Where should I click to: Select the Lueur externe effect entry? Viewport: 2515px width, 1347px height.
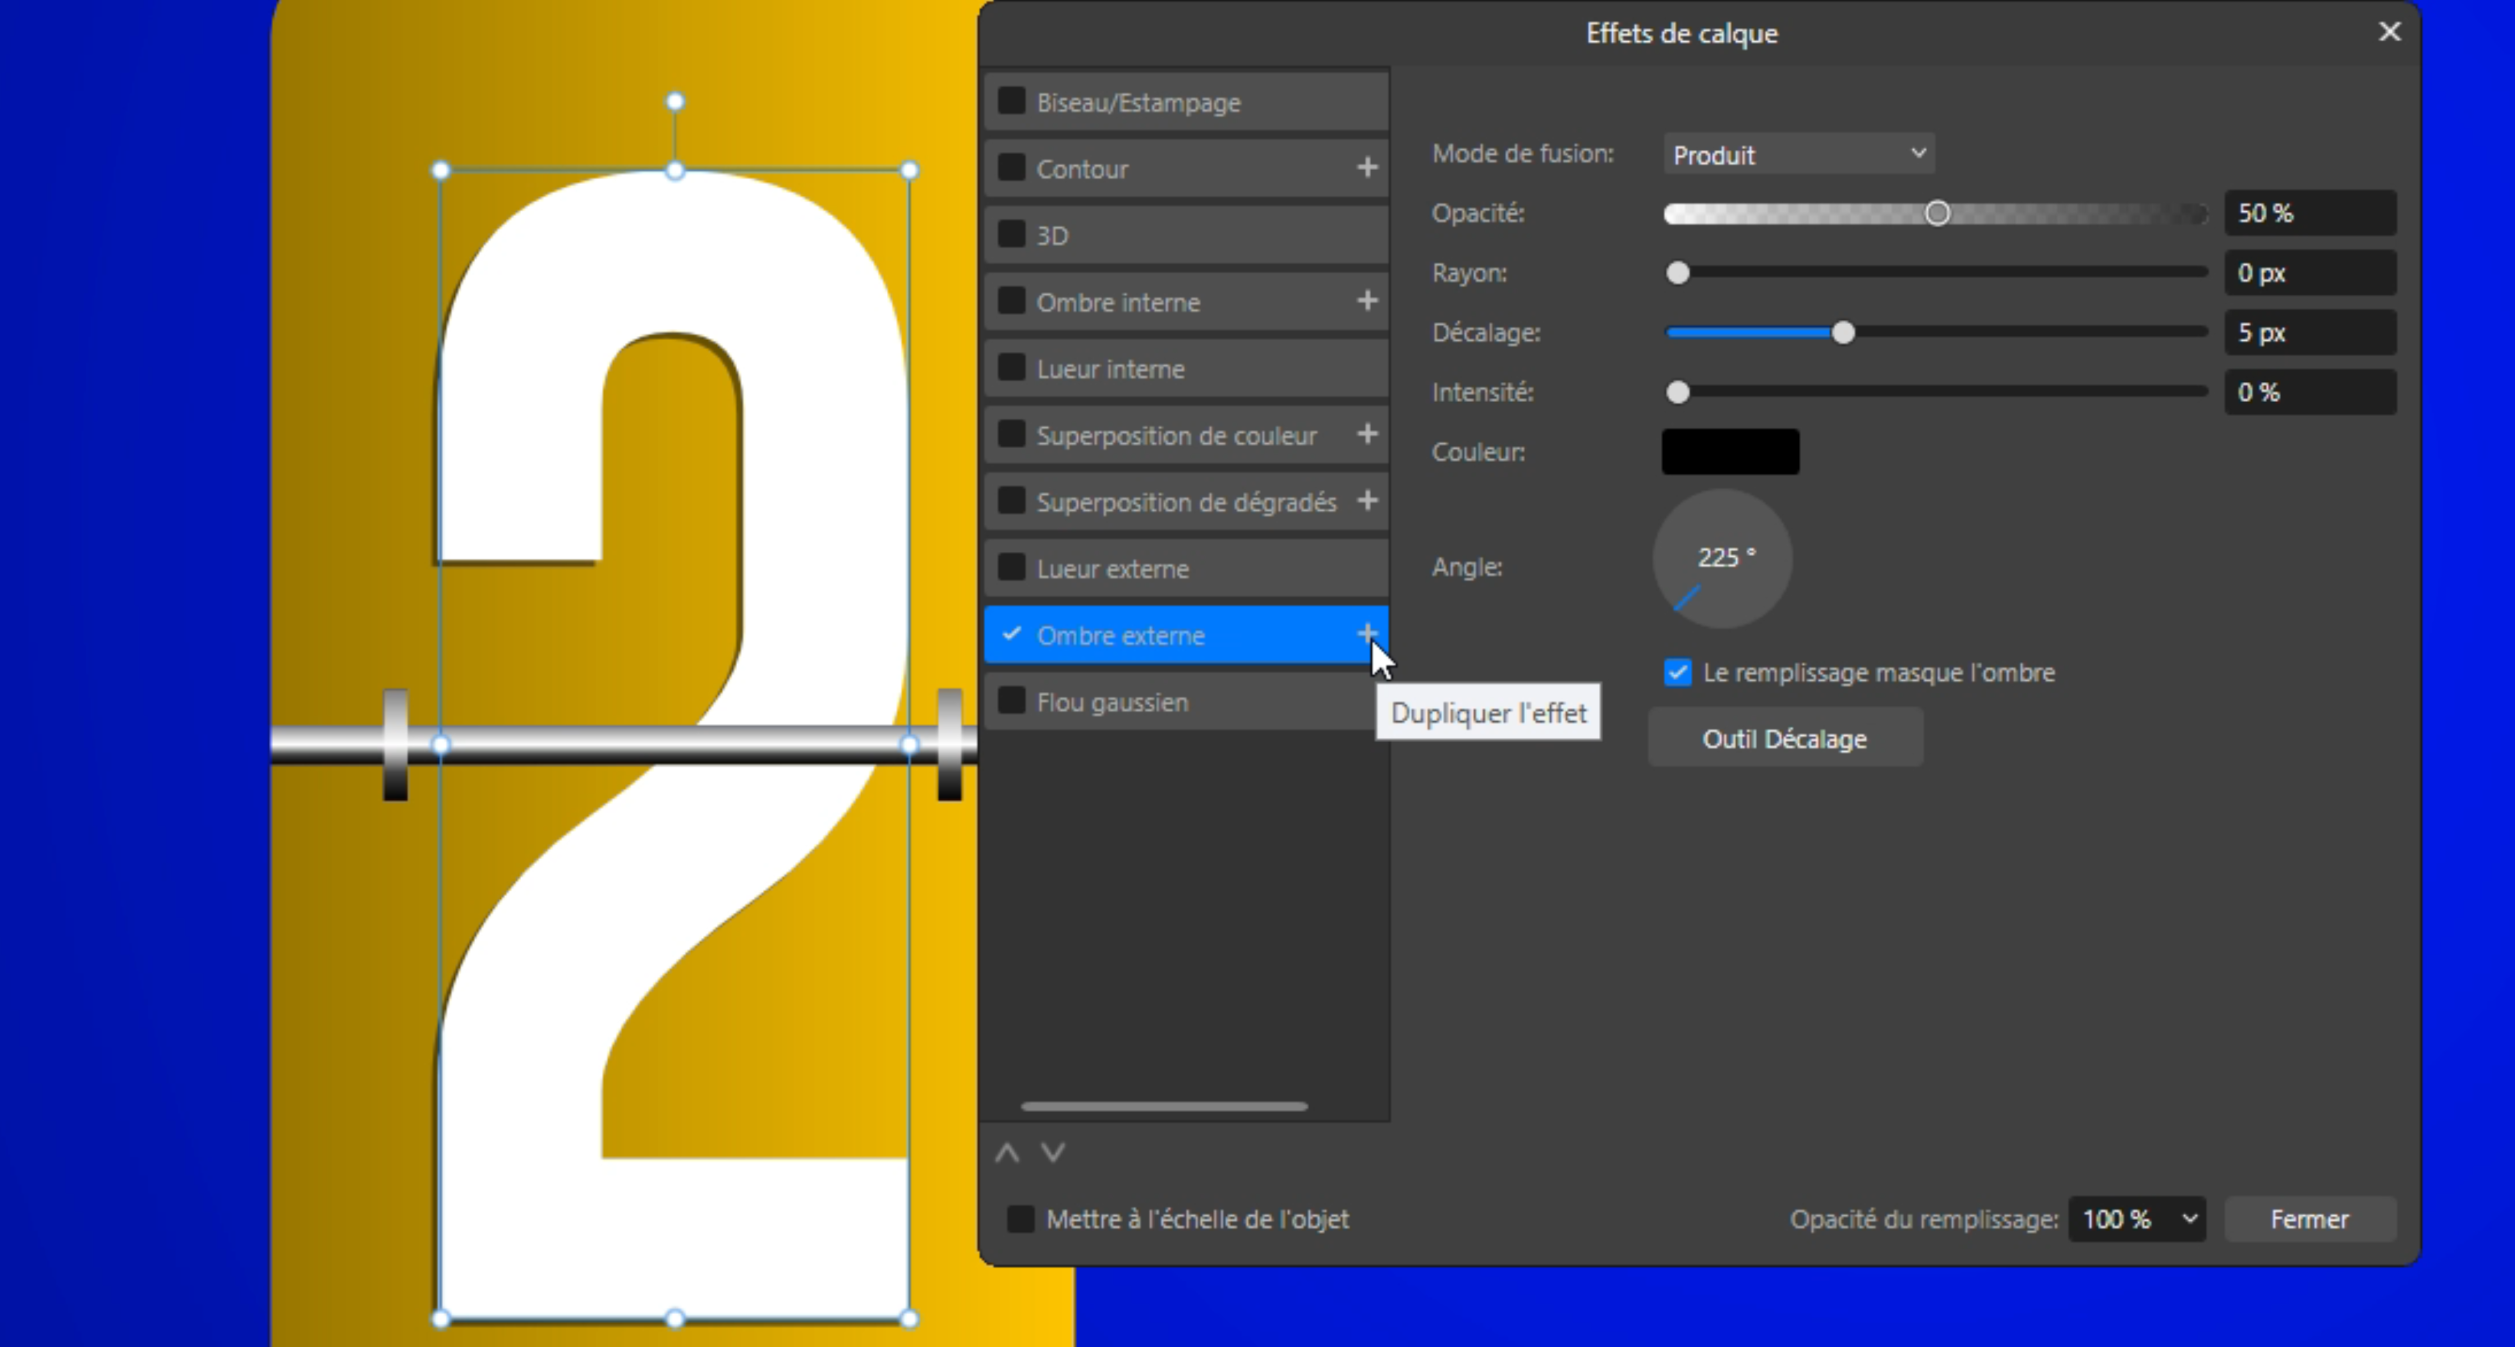click(x=1112, y=569)
